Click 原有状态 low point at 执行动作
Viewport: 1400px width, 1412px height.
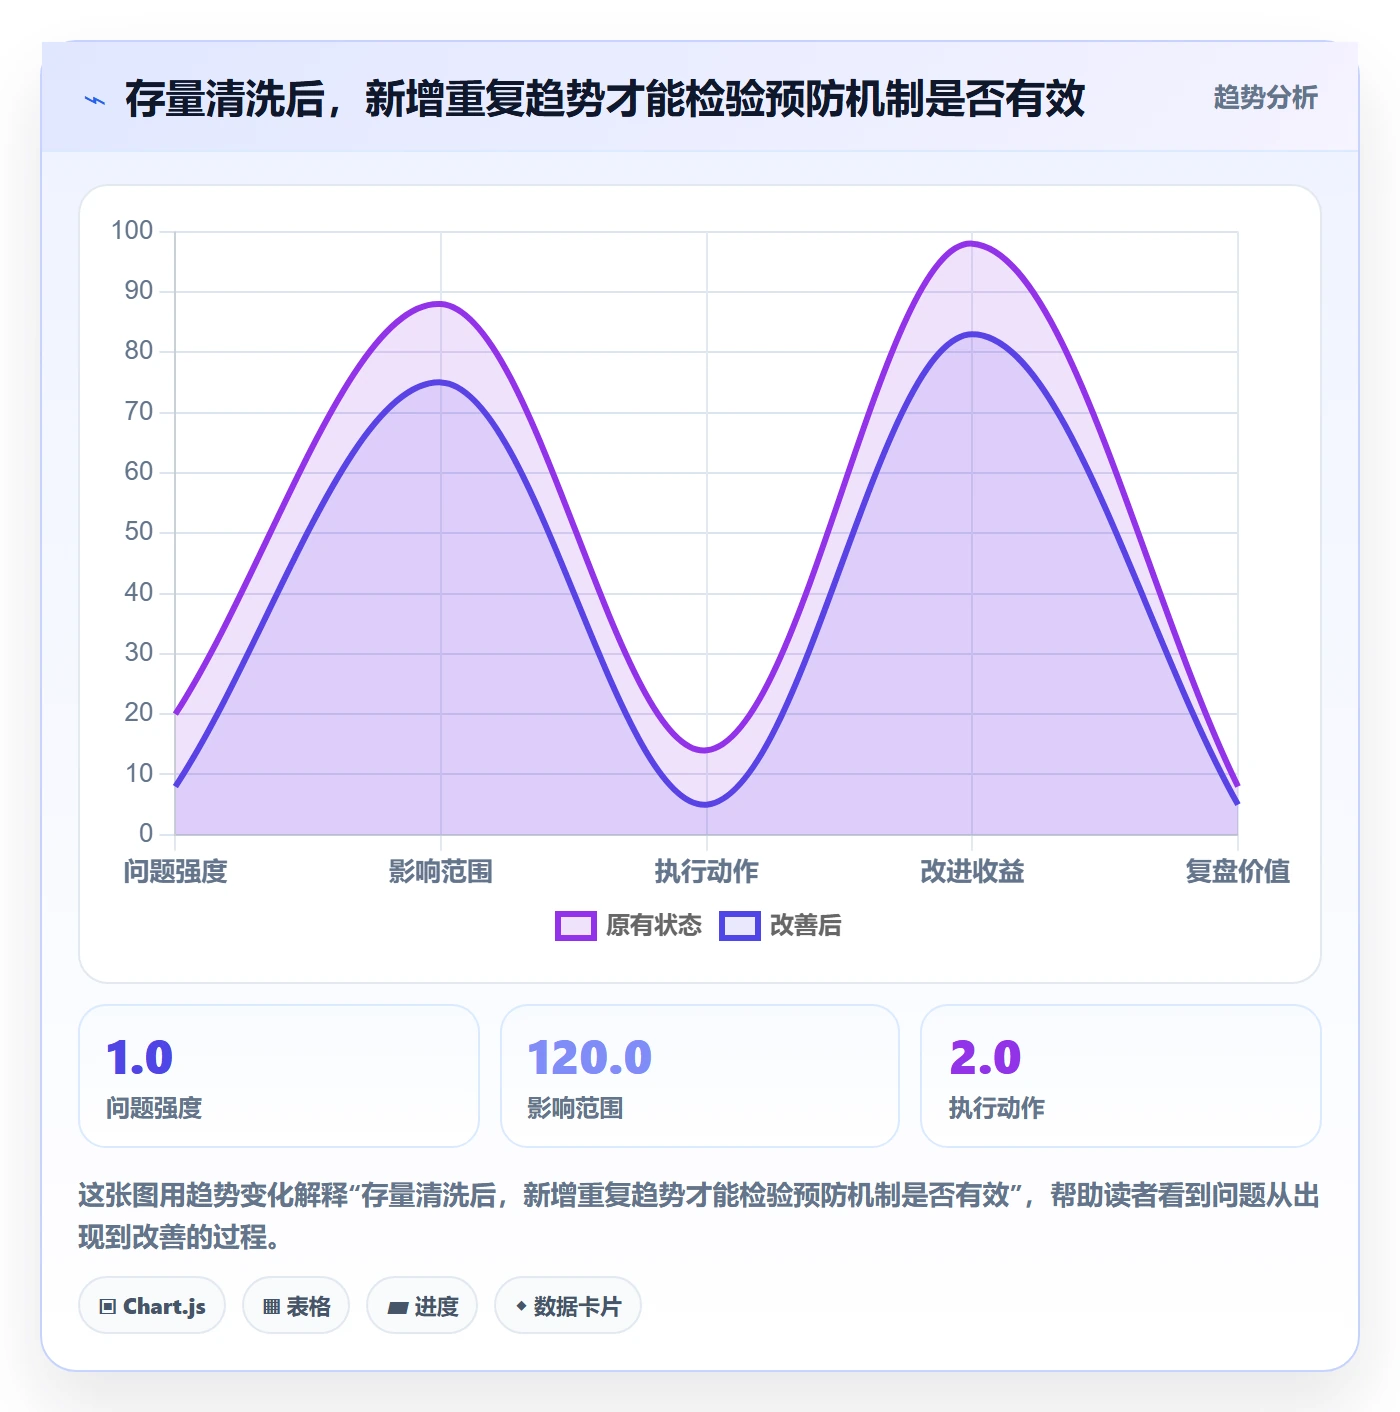[x=707, y=750]
